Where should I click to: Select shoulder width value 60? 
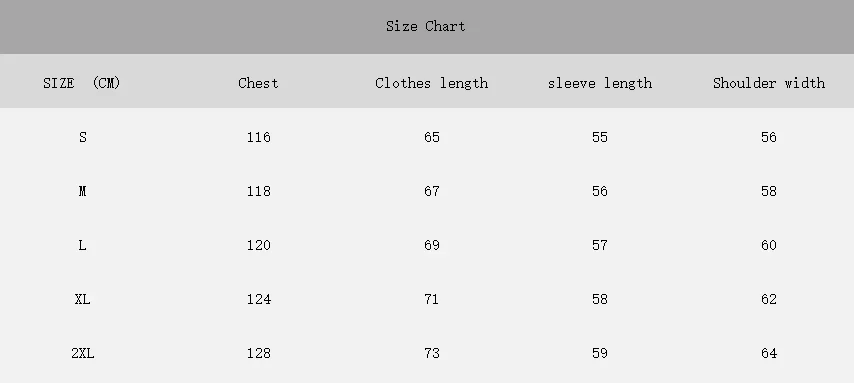(768, 245)
